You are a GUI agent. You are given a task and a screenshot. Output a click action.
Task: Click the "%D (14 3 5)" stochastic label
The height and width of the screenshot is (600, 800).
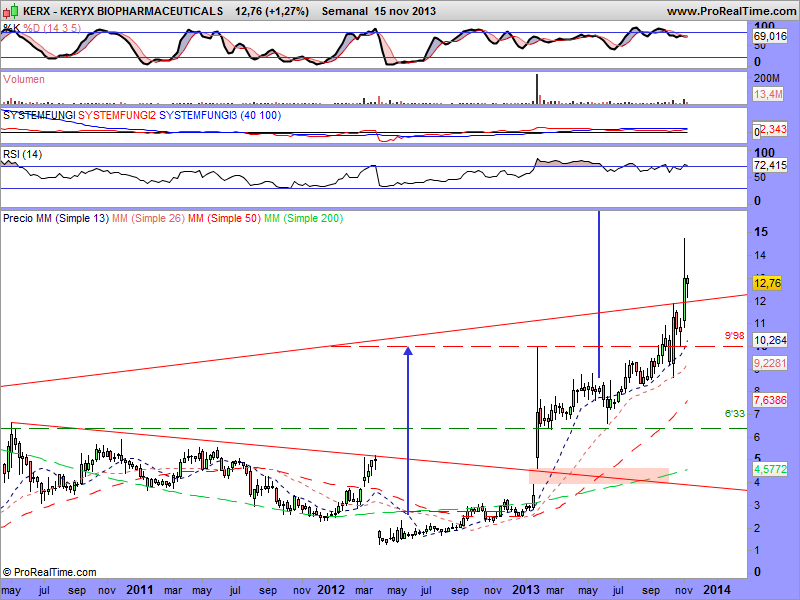tap(52, 28)
